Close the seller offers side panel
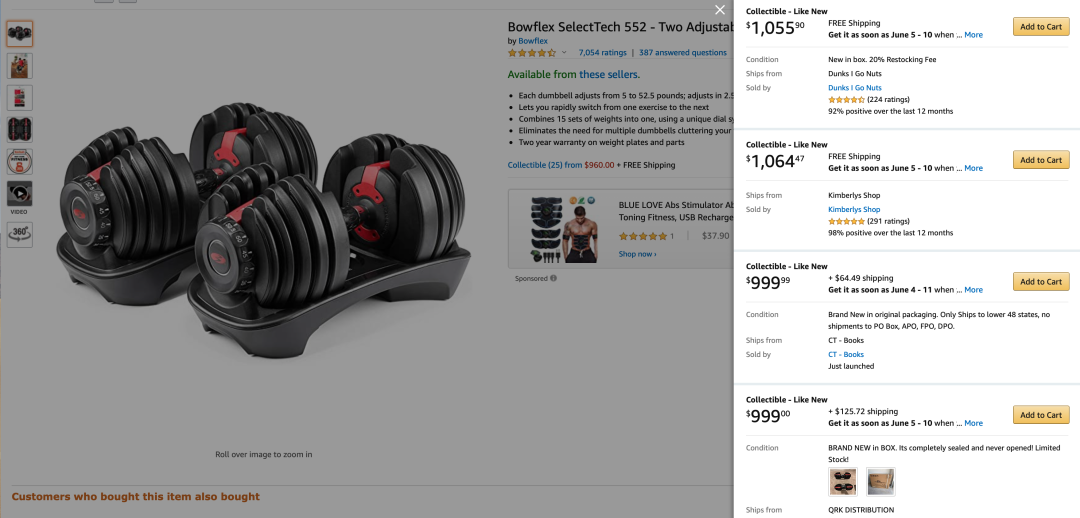This screenshot has height=518, width=1080. pyautogui.click(x=720, y=10)
